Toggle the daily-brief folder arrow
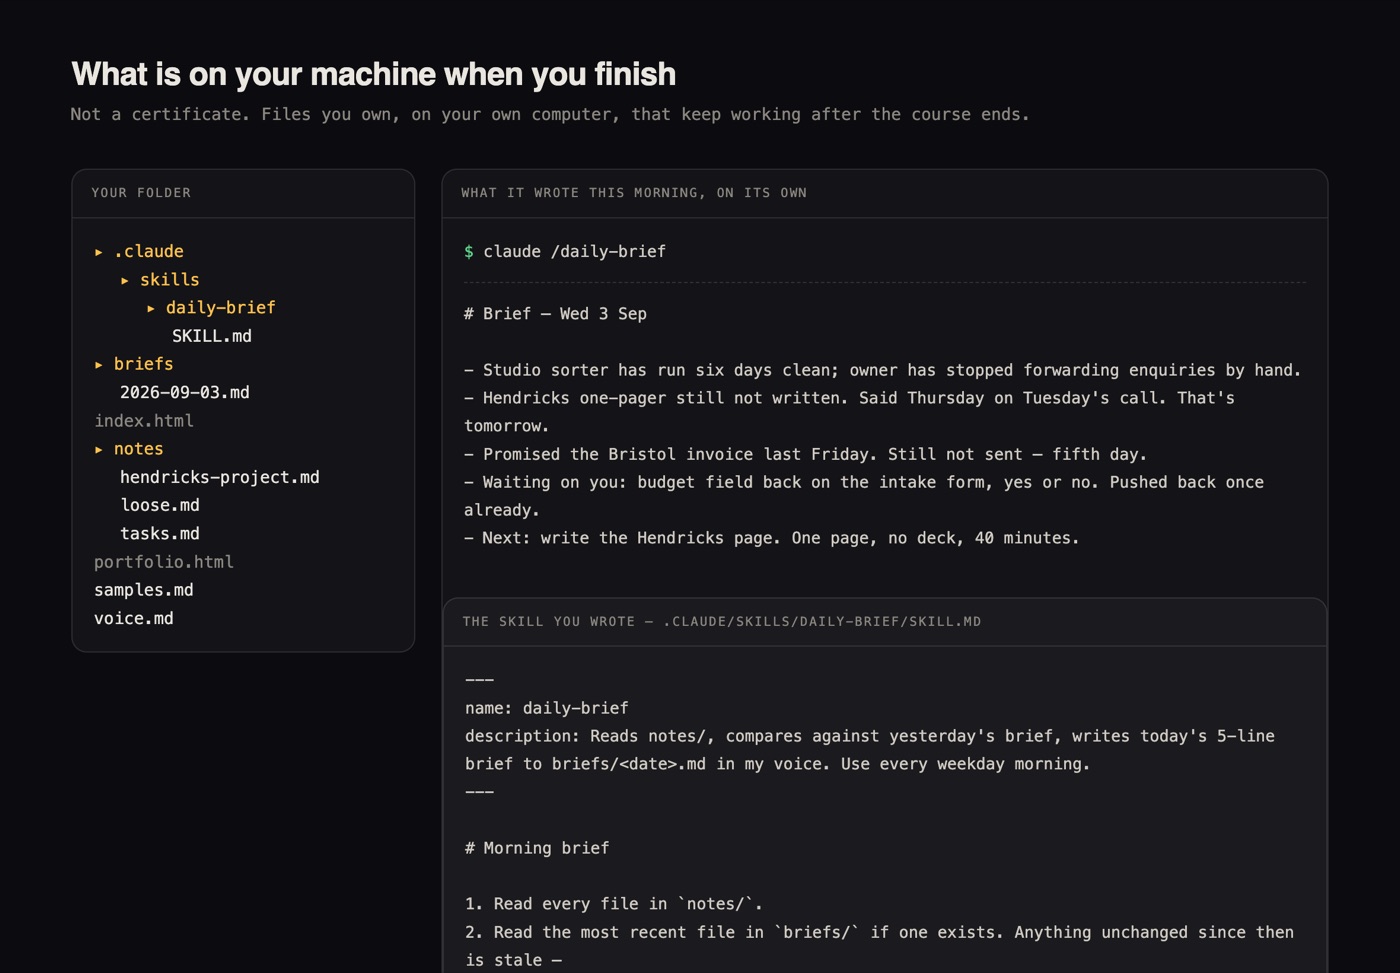The height and width of the screenshot is (973, 1400). click(151, 308)
